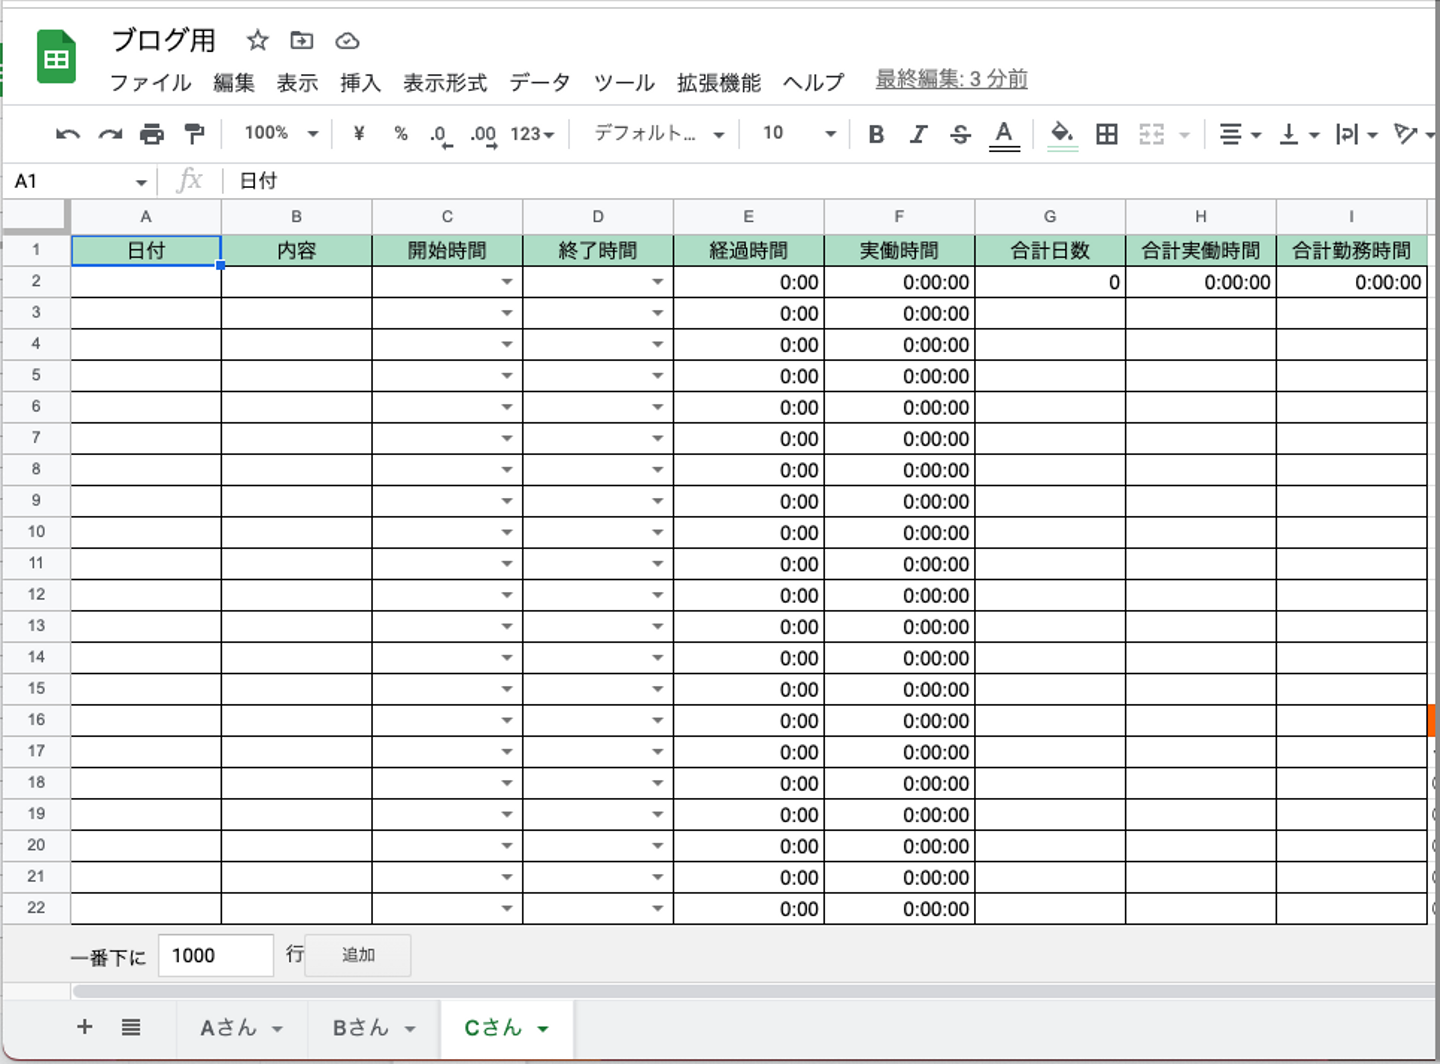Toggle italic formatting

tap(918, 134)
